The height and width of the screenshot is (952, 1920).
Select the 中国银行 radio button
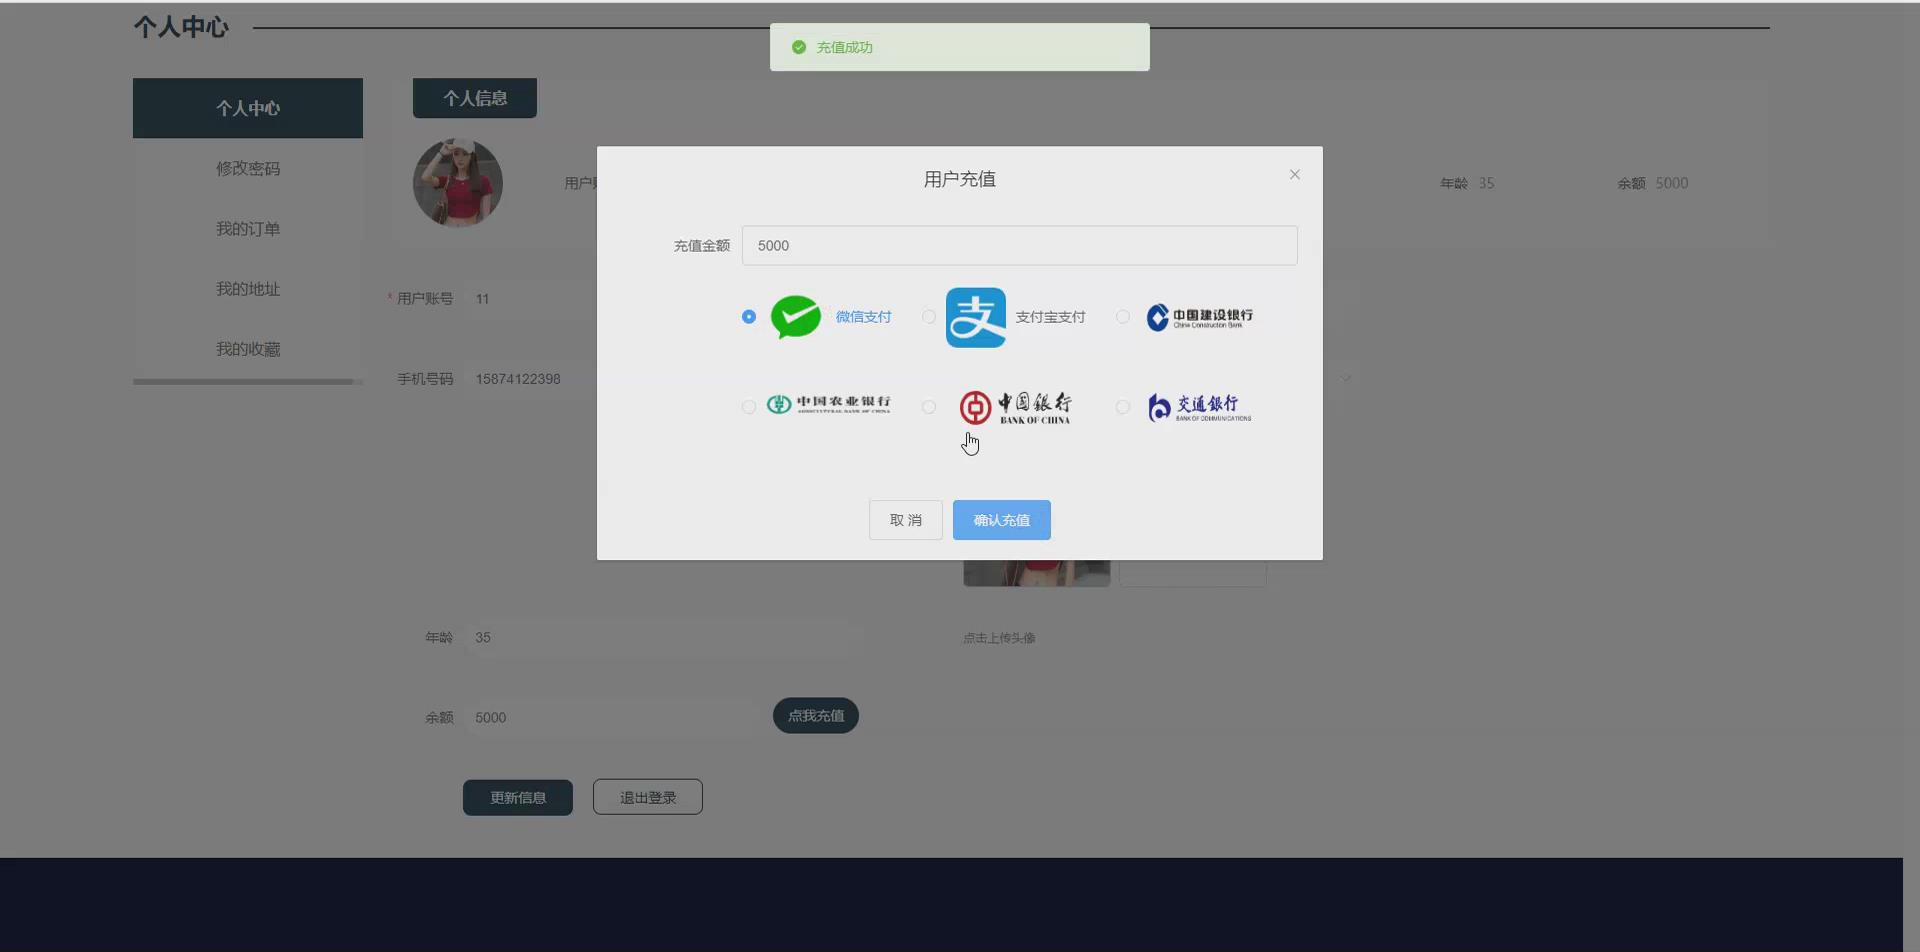[929, 407]
